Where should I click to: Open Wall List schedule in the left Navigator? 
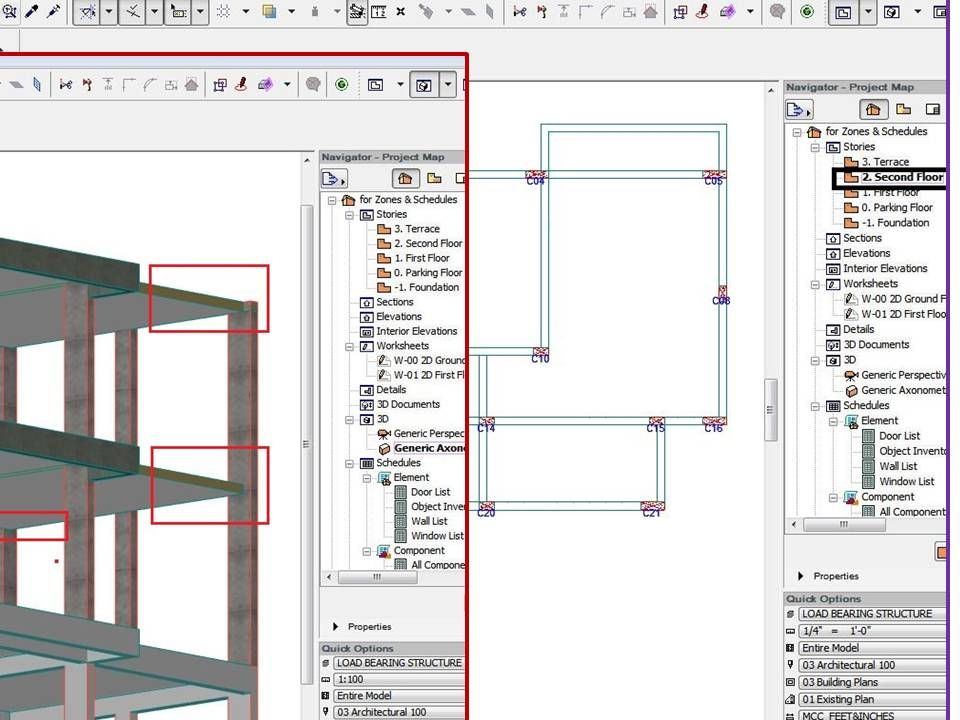point(429,521)
